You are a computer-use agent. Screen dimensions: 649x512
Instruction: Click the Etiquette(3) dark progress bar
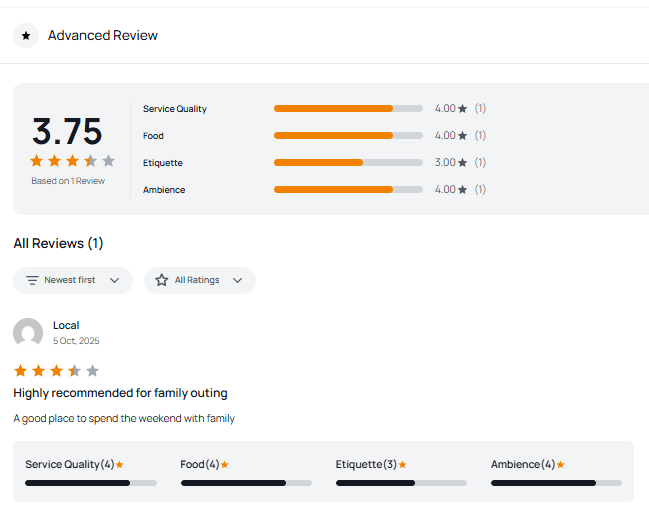pos(375,483)
